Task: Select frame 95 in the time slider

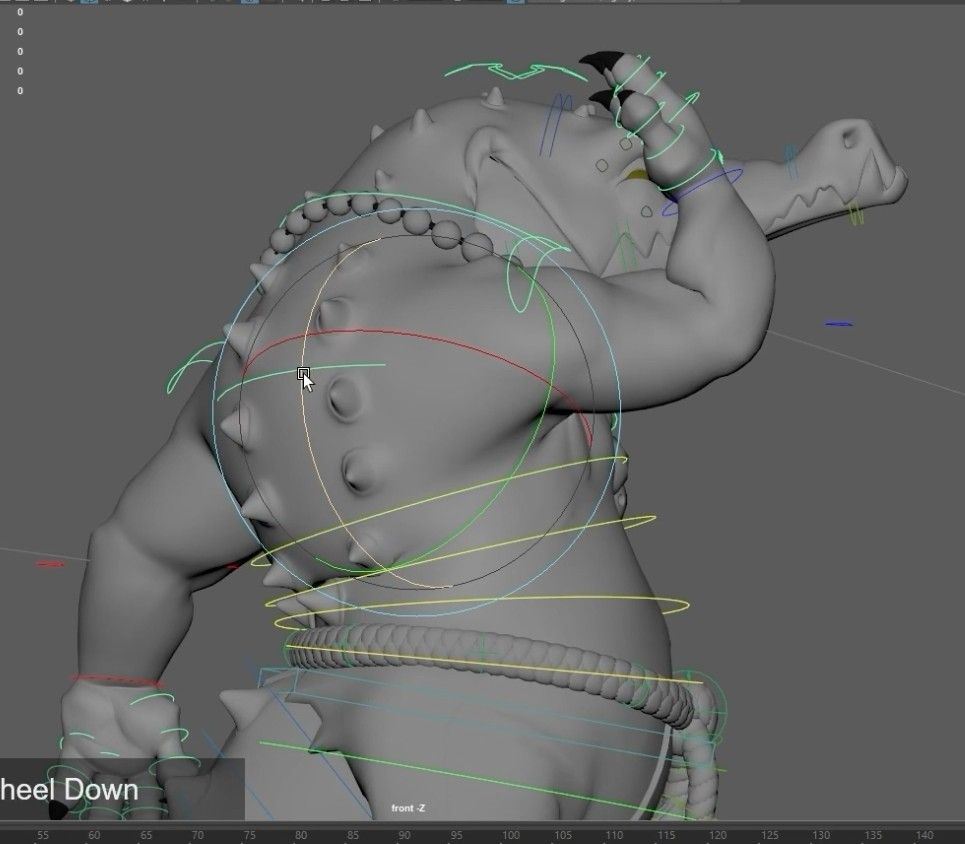Action: coord(456,835)
